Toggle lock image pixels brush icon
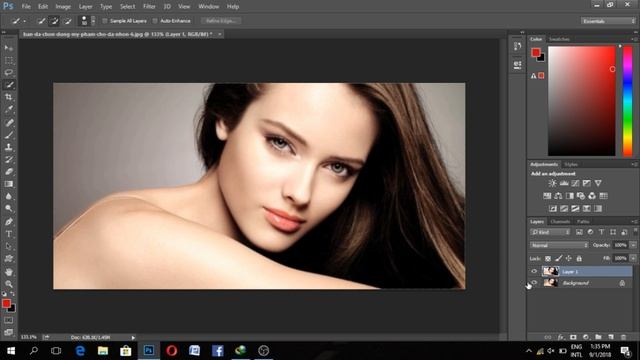640x360 pixels. [558, 258]
